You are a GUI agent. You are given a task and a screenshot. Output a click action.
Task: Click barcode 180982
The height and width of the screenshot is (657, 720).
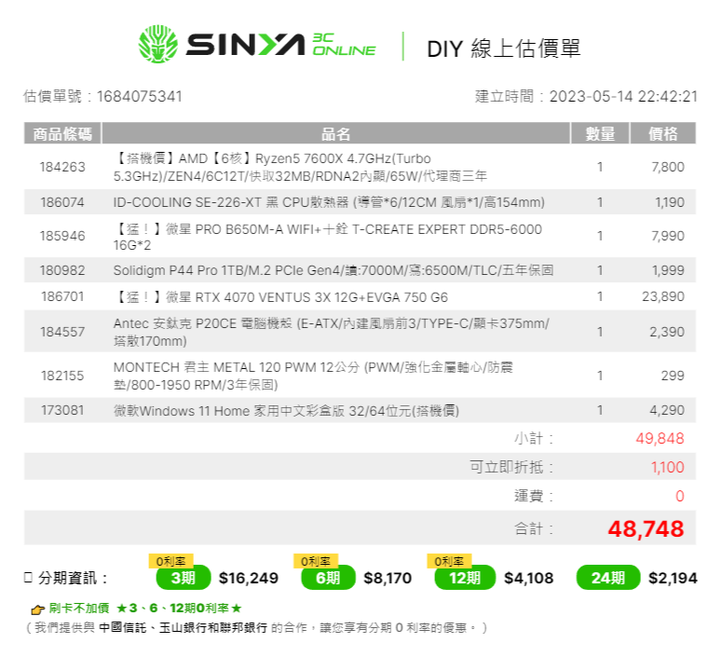point(62,270)
